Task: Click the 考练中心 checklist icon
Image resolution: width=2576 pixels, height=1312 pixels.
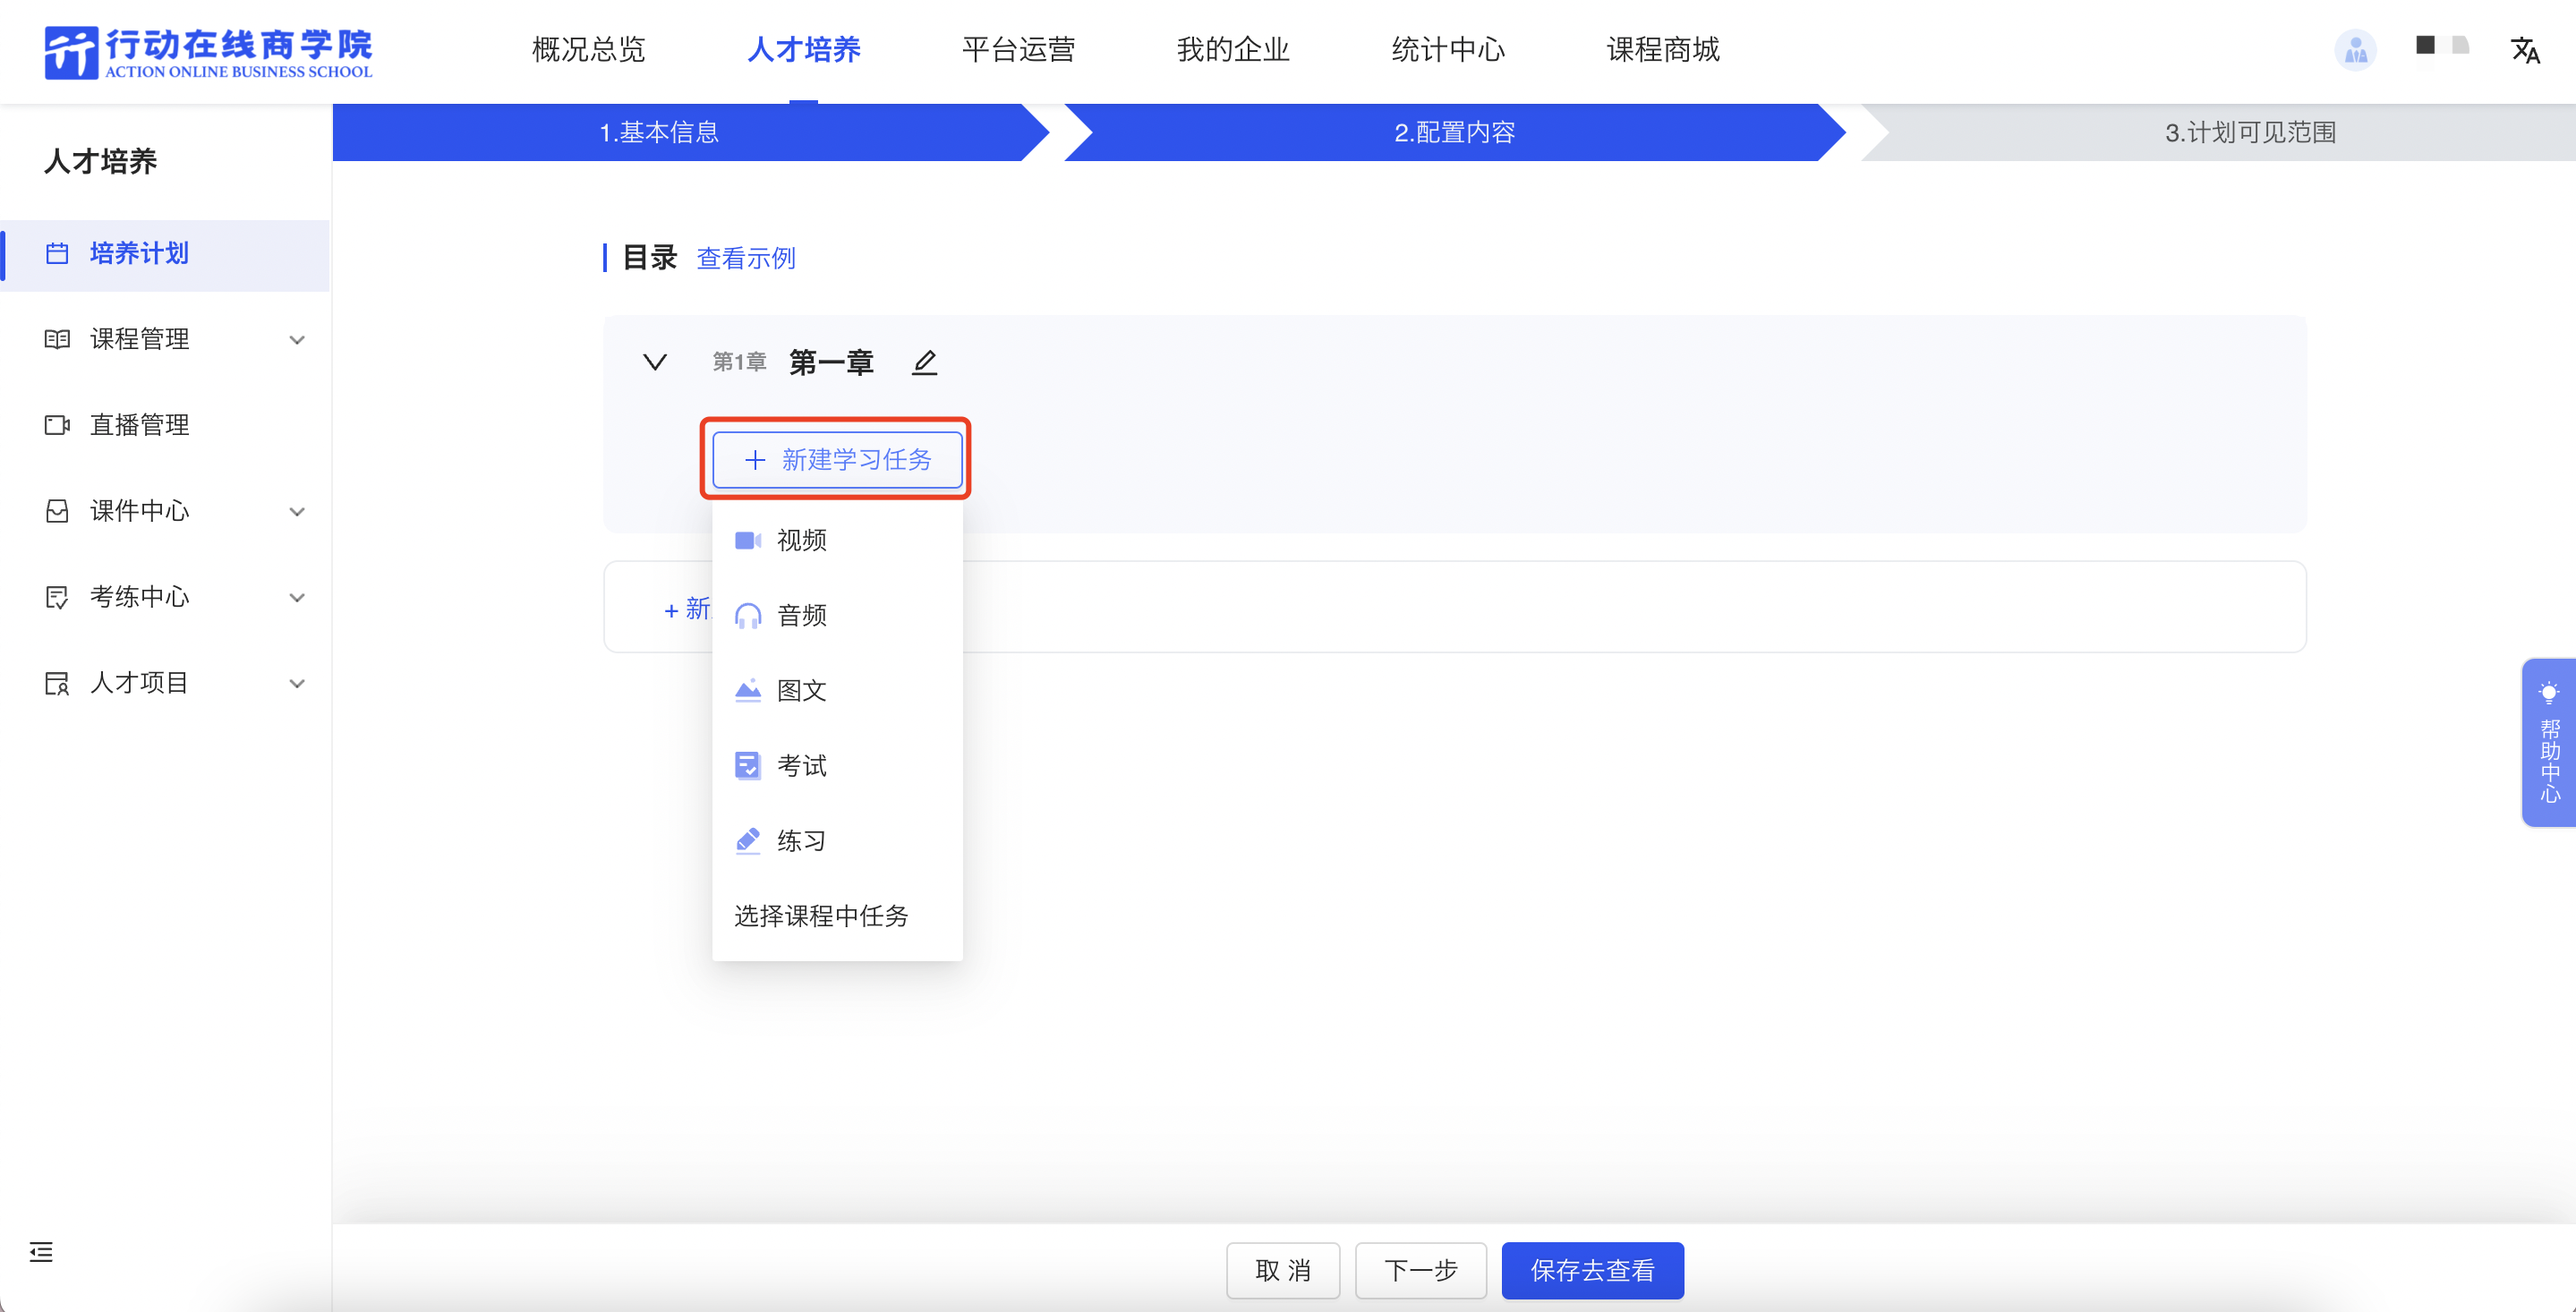Action: coord(57,598)
